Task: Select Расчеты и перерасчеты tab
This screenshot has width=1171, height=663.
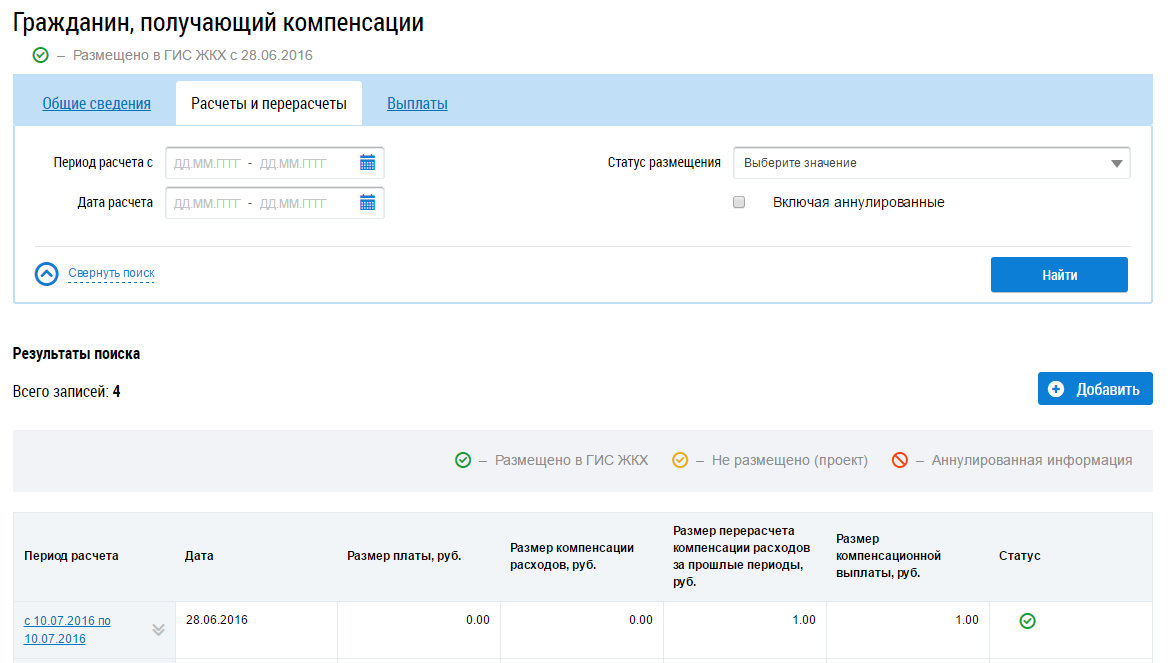Action: [x=268, y=103]
